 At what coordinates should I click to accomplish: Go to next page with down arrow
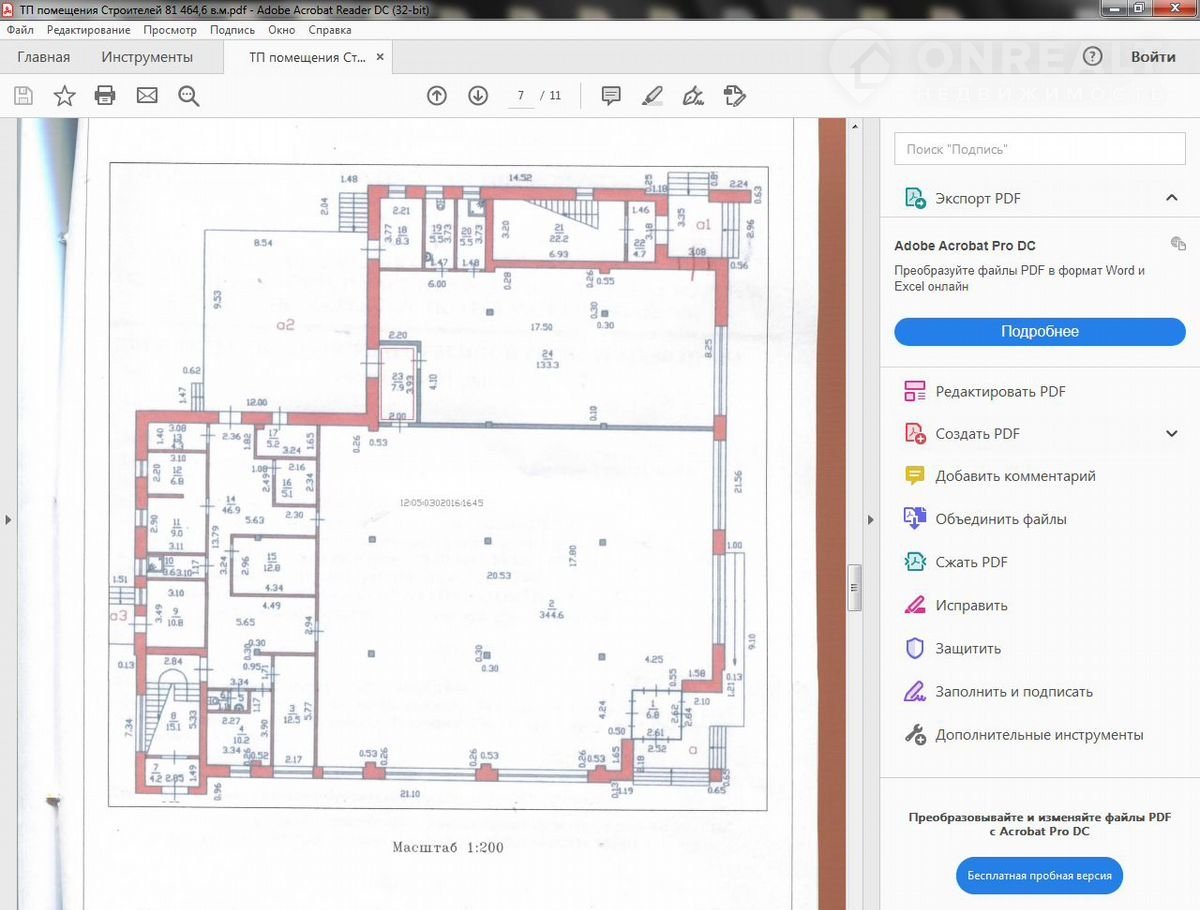(x=478, y=96)
